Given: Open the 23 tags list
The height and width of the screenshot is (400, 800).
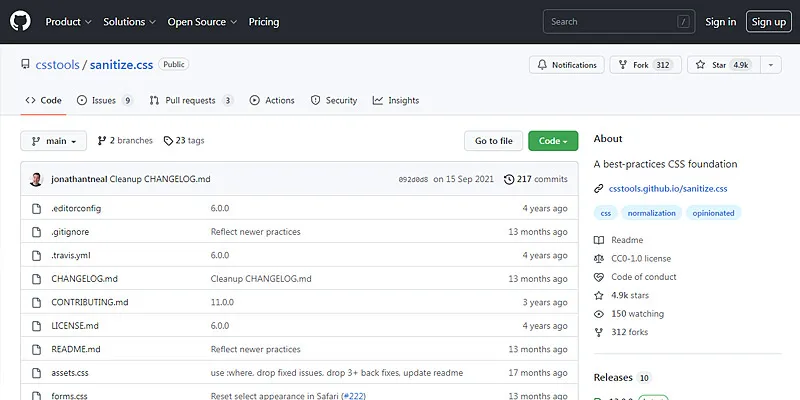Looking at the screenshot, I should coord(184,141).
